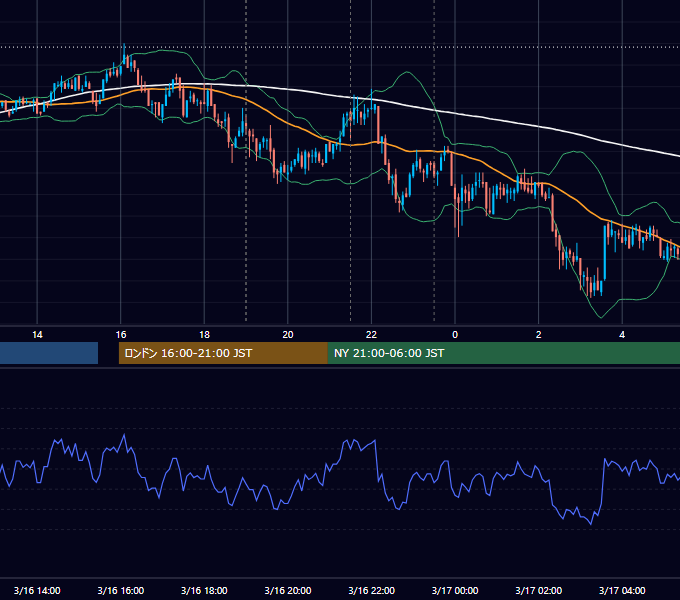The width and height of the screenshot is (680, 600).
Task: Click the 3/17 00:00 timestamp label
Action: pyautogui.click(x=455, y=590)
